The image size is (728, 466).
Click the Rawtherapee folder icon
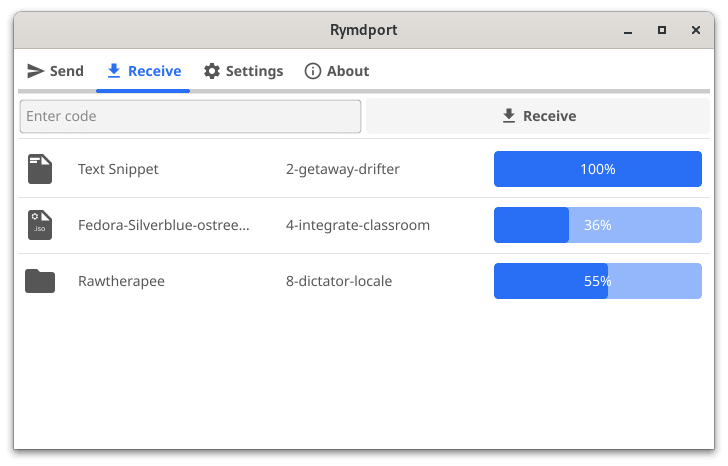point(40,281)
